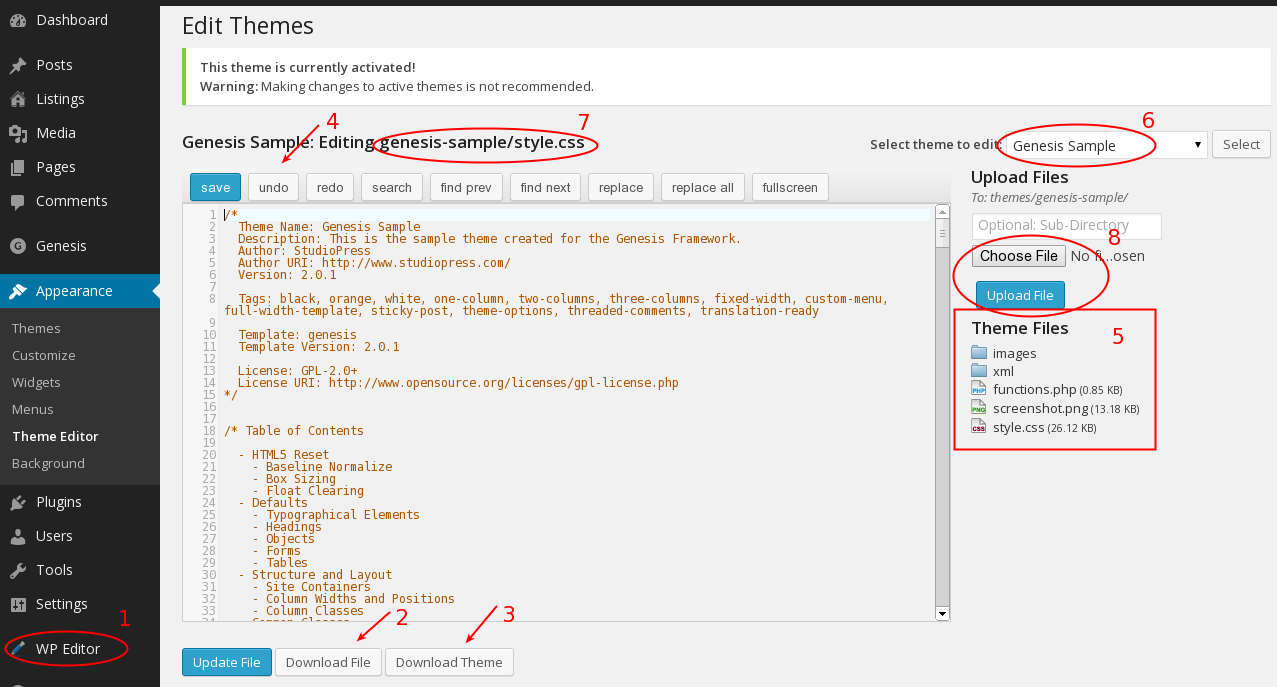Open the images folder under Theme Files
Image resolution: width=1277 pixels, height=687 pixels.
click(x=978, y=352)
